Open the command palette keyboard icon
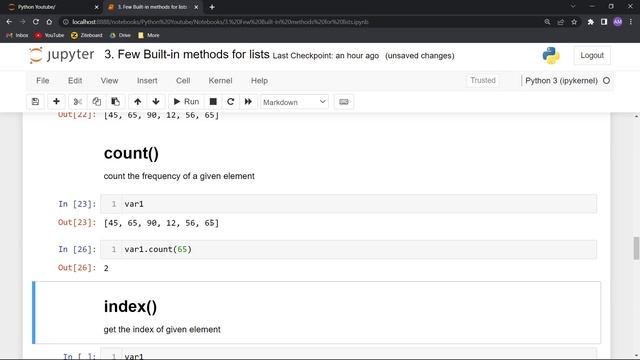The width and height of the screenshot is (640, 360). coord(344,102)
